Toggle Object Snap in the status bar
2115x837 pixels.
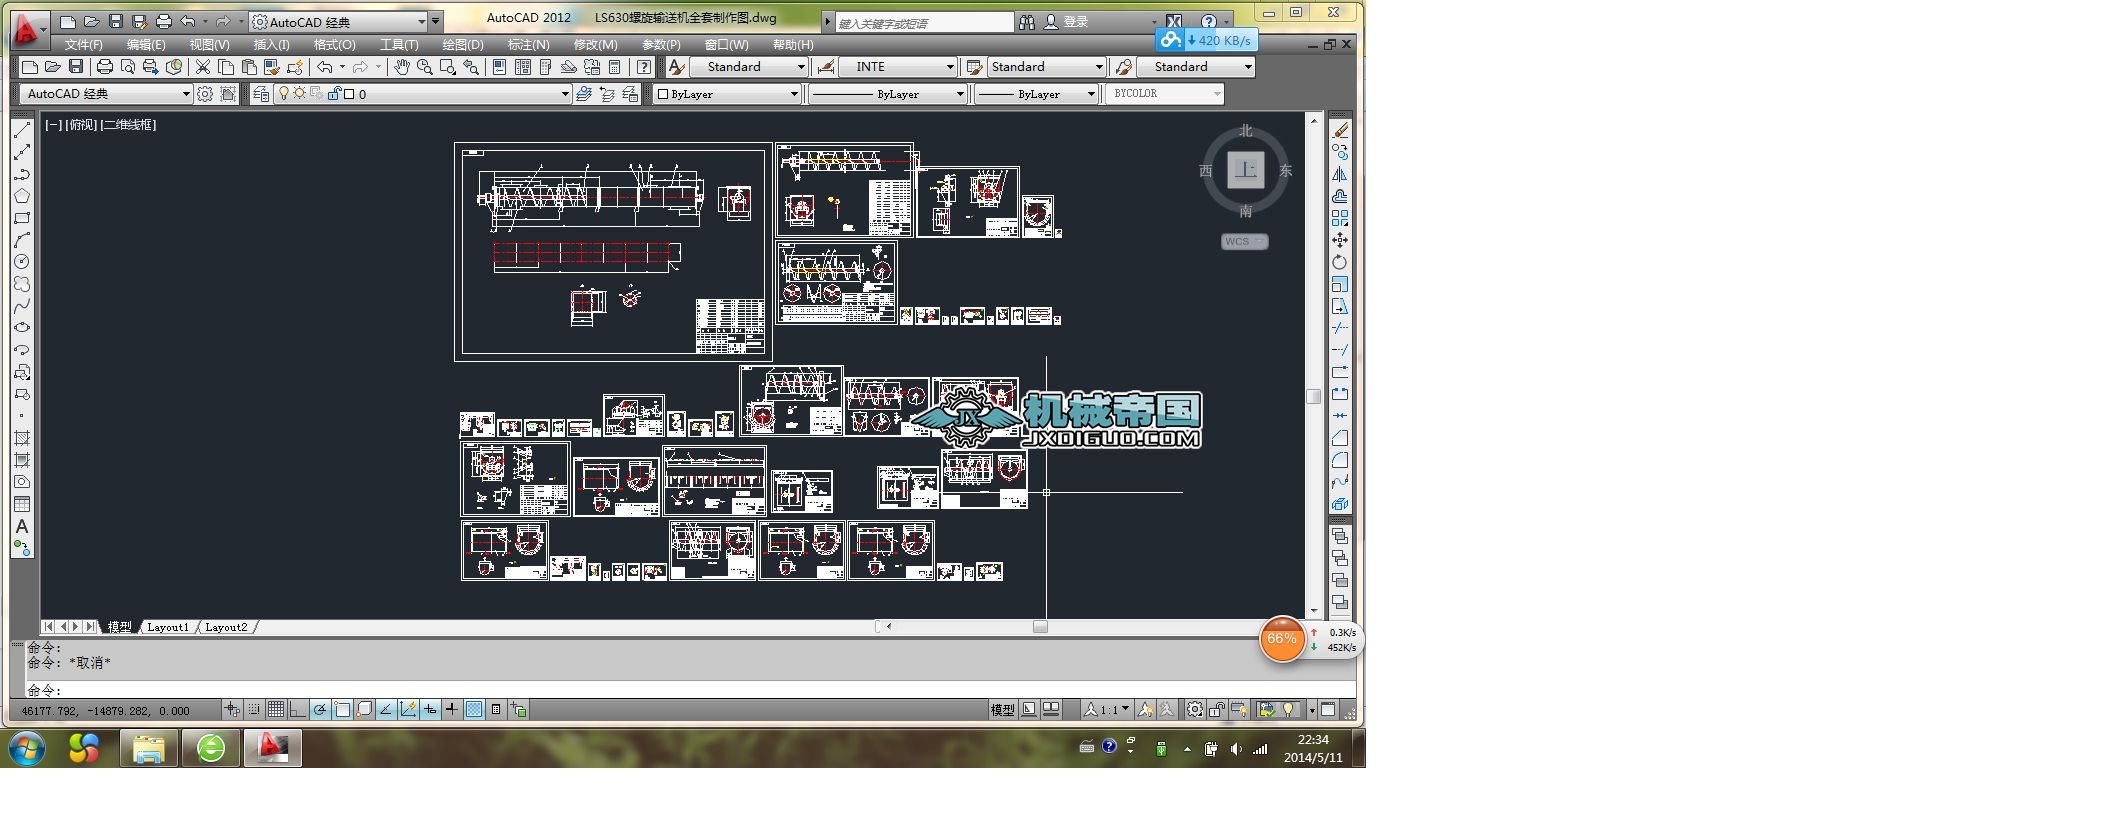point(342,710)
